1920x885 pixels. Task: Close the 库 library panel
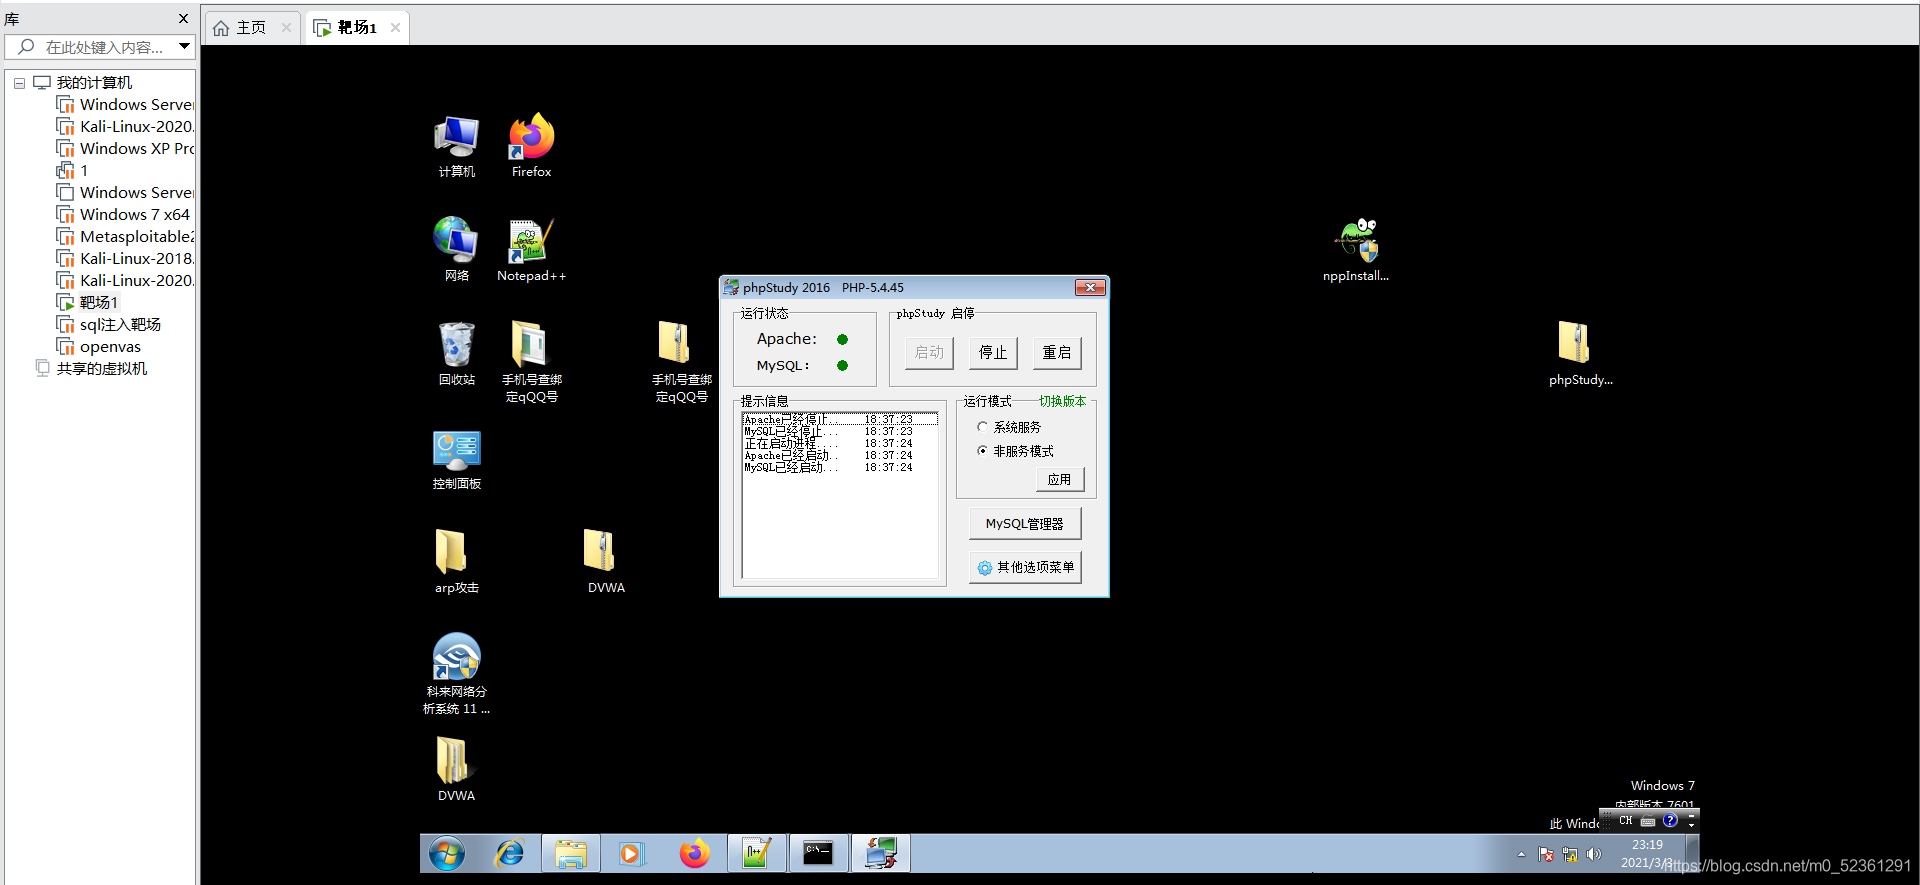183,18
